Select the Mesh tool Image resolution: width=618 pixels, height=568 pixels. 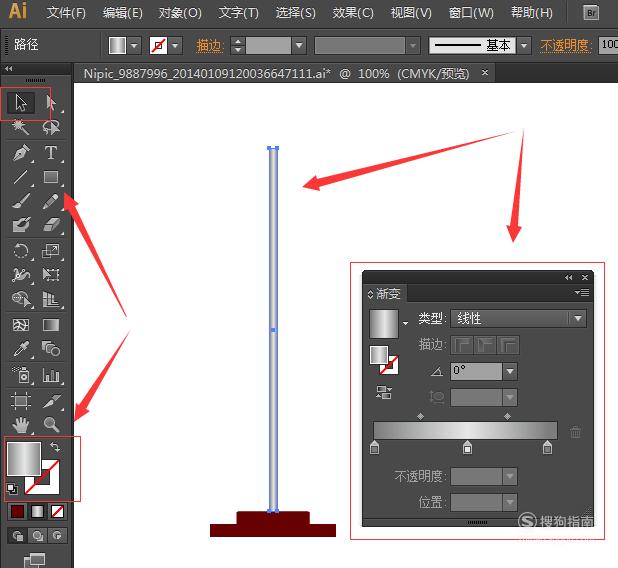point(20,325)
